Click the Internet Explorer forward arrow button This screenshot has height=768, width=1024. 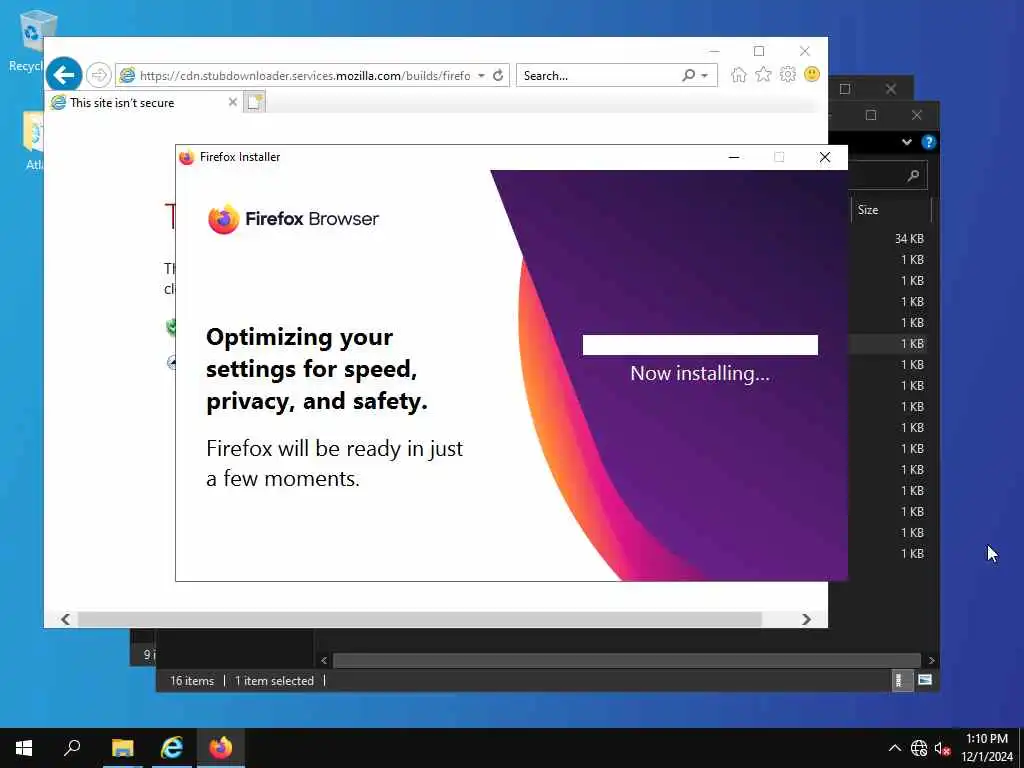tap(99, 75)
